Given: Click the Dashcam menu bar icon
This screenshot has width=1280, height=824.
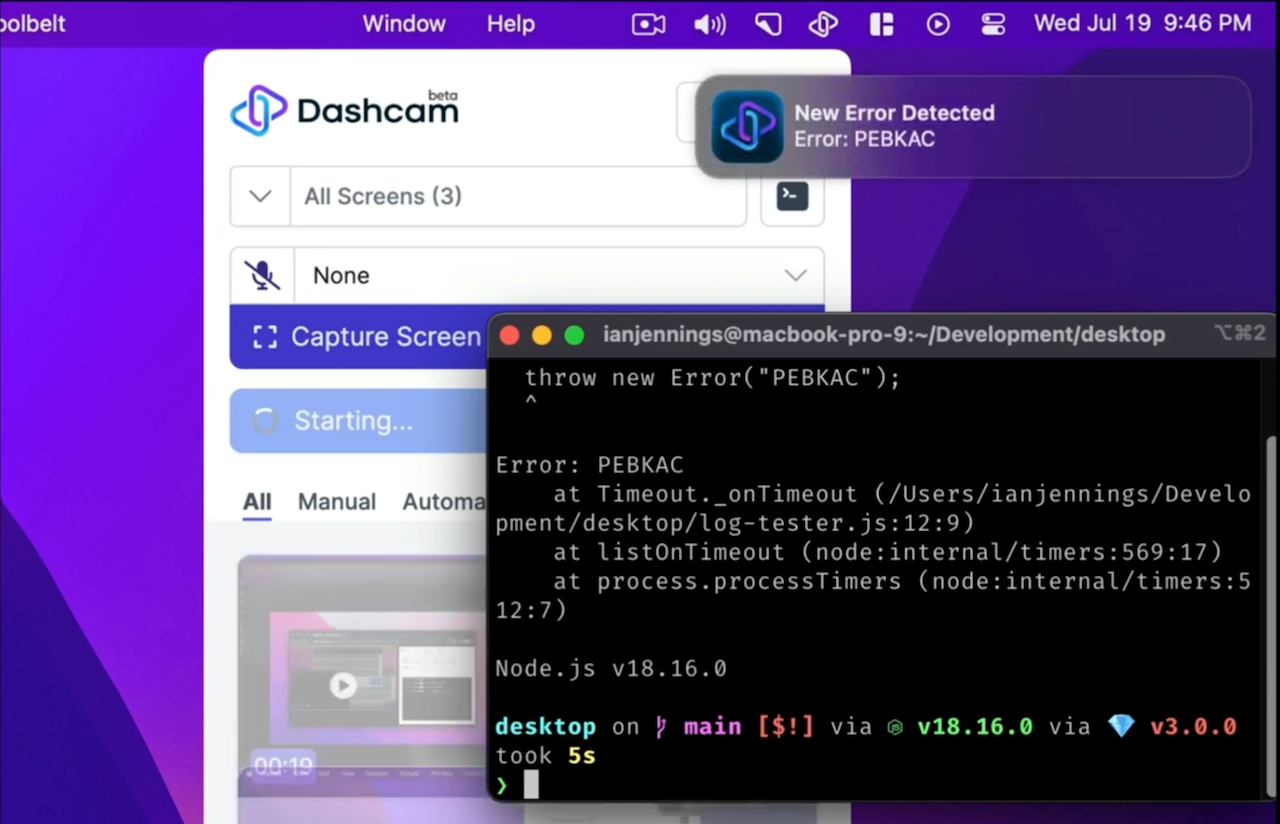Looking at the screenshot, I should click(x=822, y=24).
